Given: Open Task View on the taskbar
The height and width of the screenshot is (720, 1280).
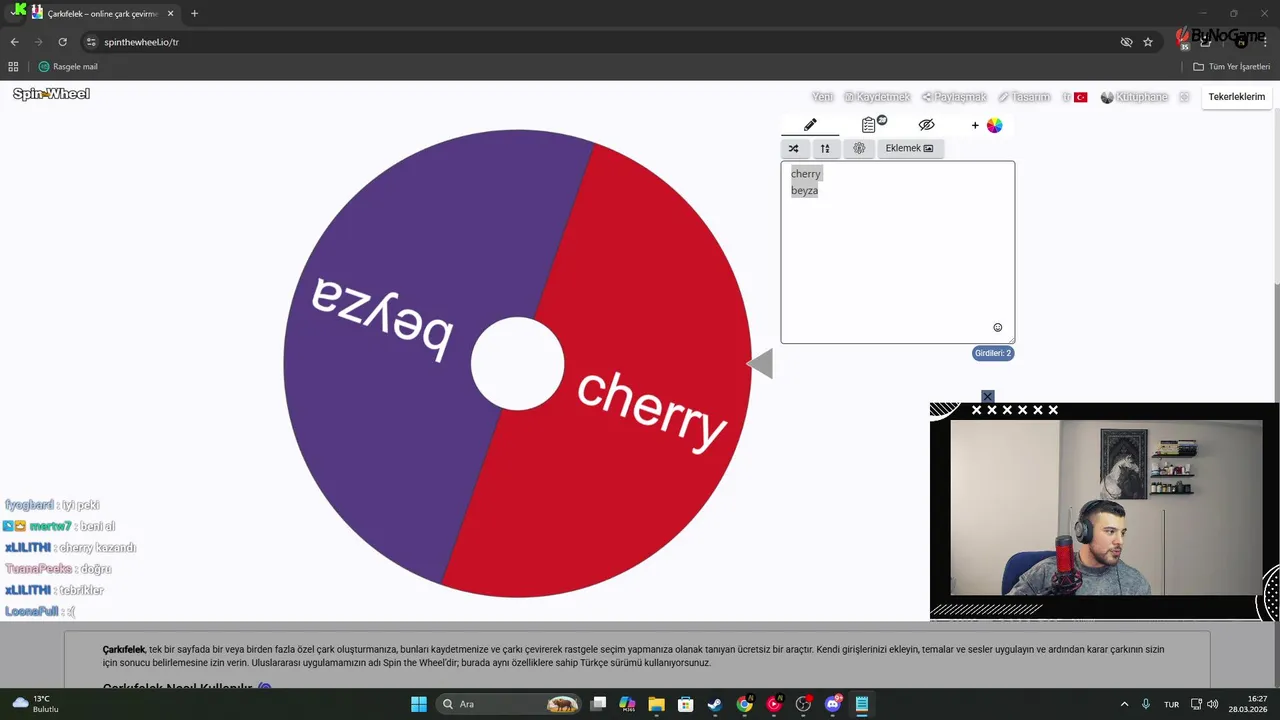Looking at the screenshot, I should point(598,704).
